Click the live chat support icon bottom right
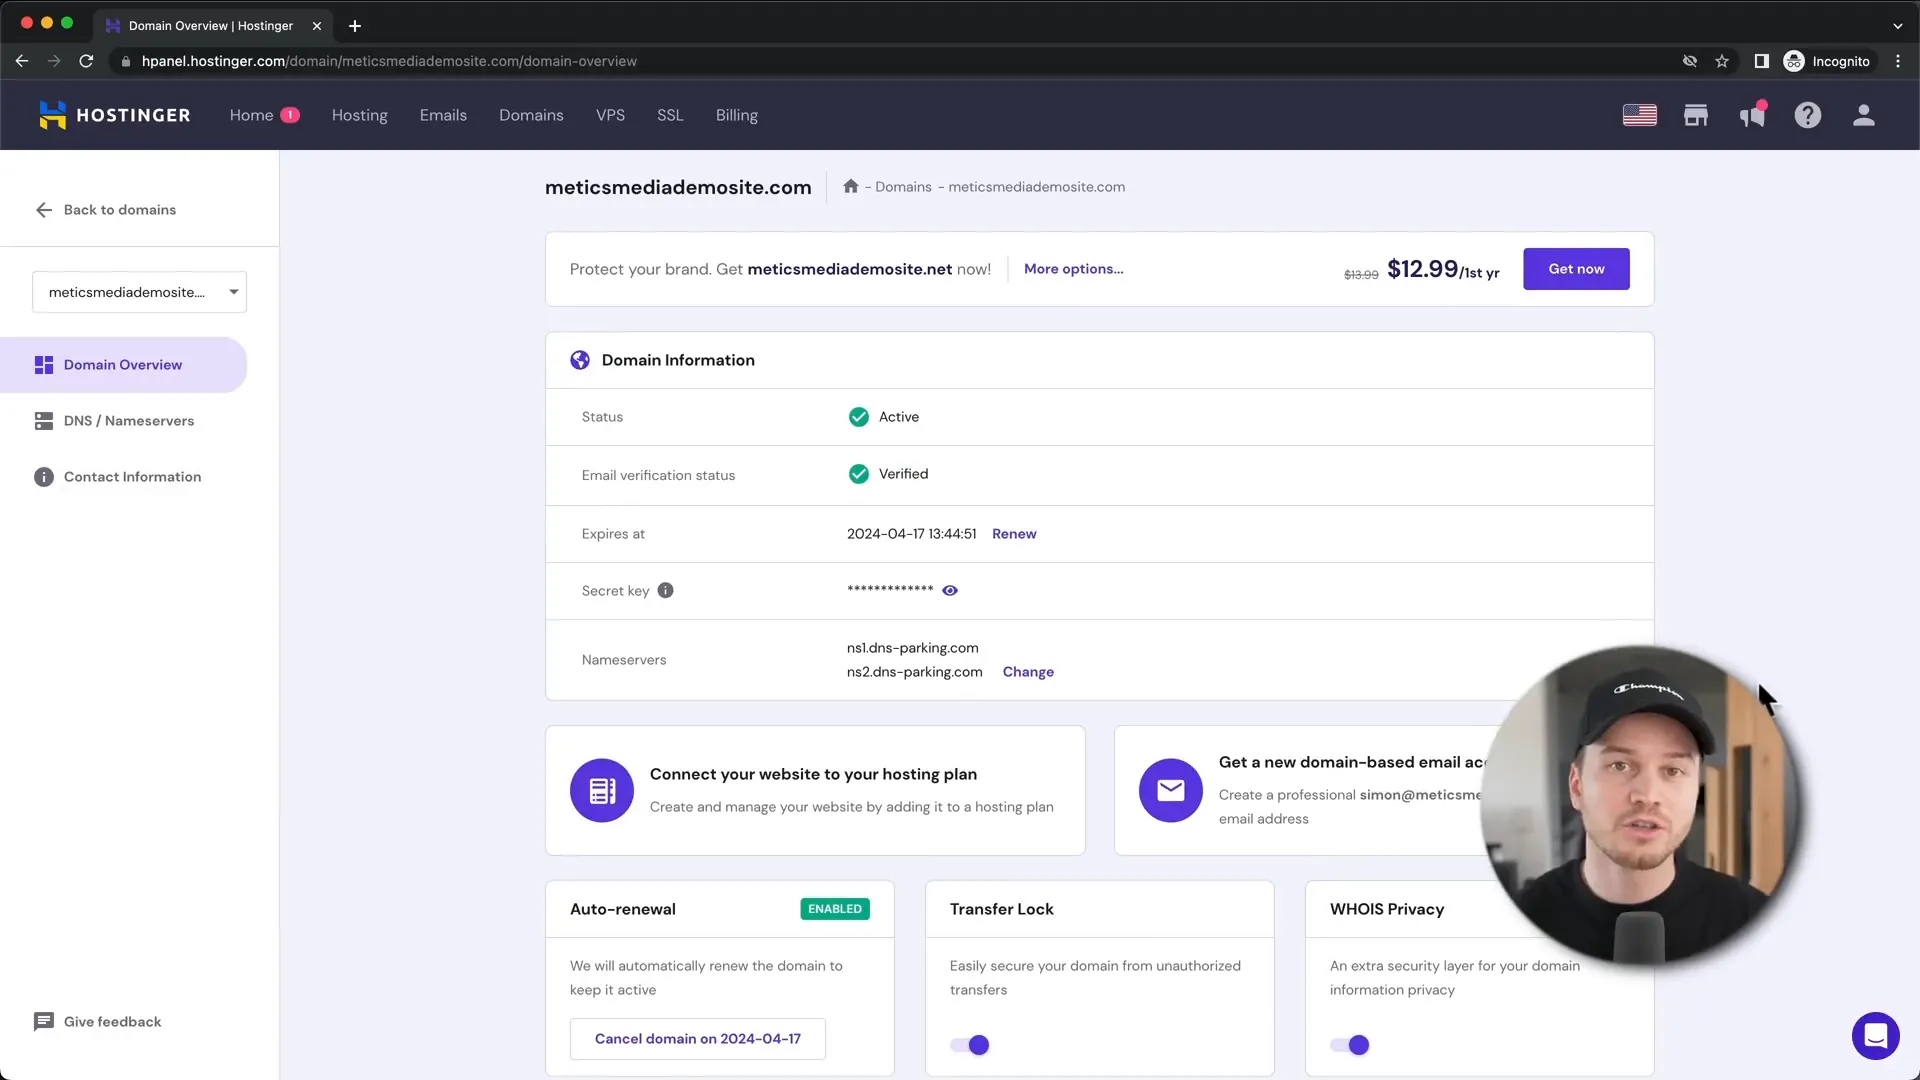This screenshot has width=1920, height=1080. 1875,1034
